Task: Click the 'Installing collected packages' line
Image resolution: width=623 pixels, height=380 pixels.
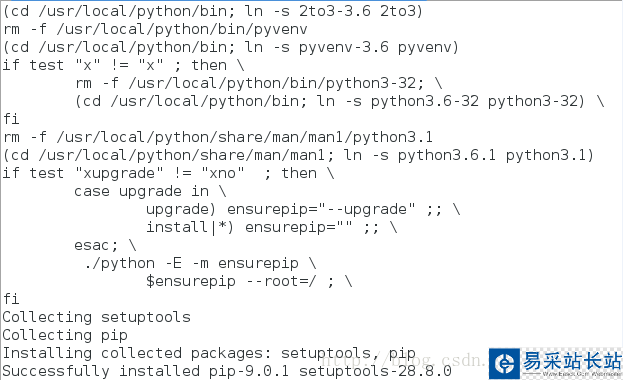Action: point(209,353)
